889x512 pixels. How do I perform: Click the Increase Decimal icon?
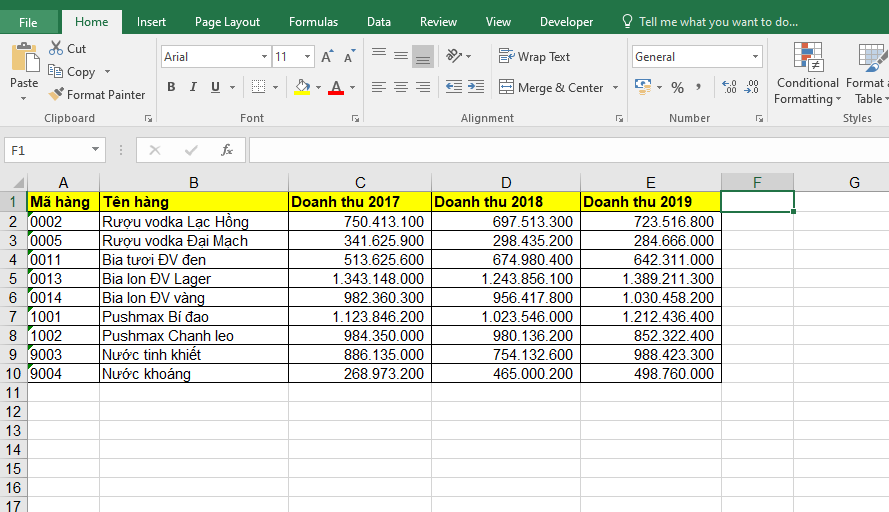pos(728,88)
